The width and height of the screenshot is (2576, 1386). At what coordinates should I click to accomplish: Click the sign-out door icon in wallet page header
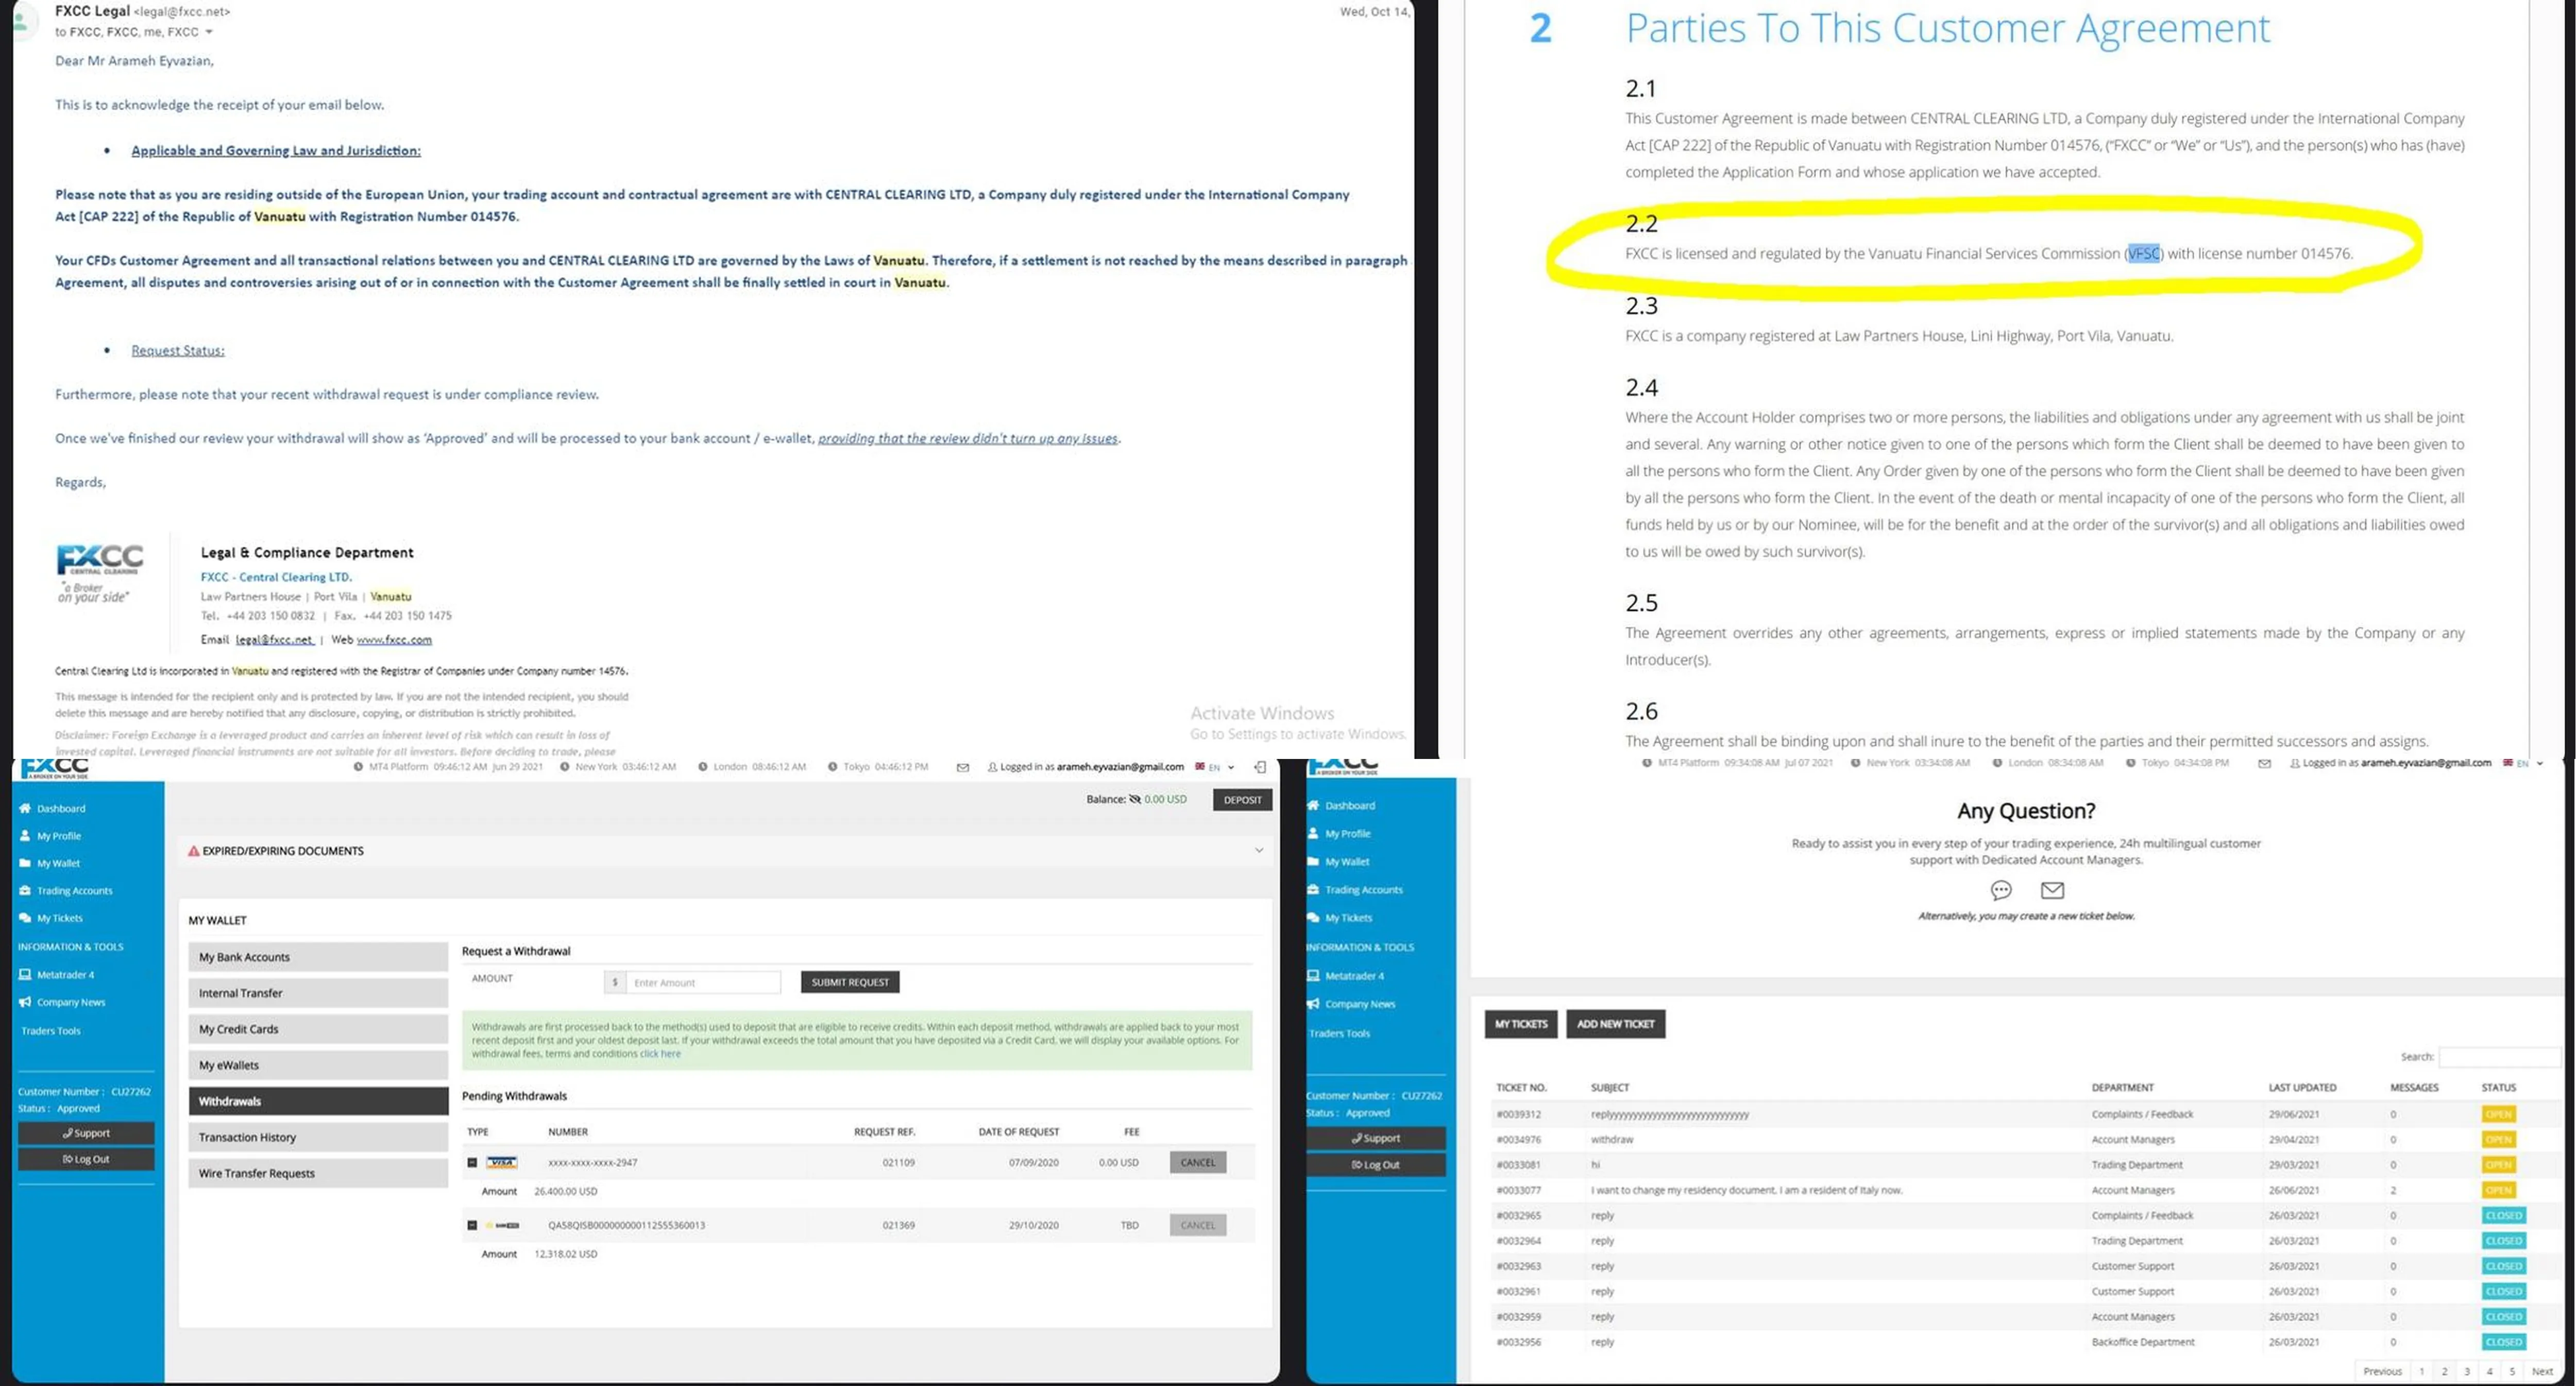pyautogui.click(x=1260, y=767)
